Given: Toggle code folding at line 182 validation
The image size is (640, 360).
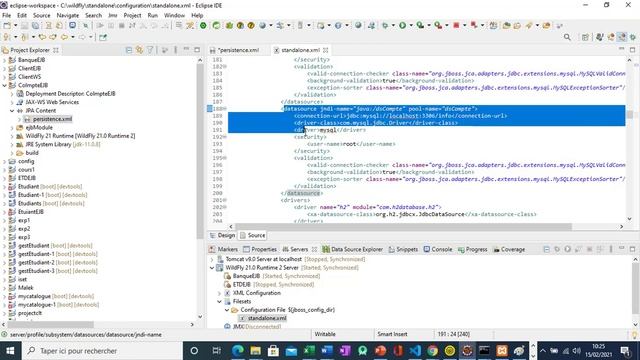Looking at the screenshot, I should click(224, 67).
